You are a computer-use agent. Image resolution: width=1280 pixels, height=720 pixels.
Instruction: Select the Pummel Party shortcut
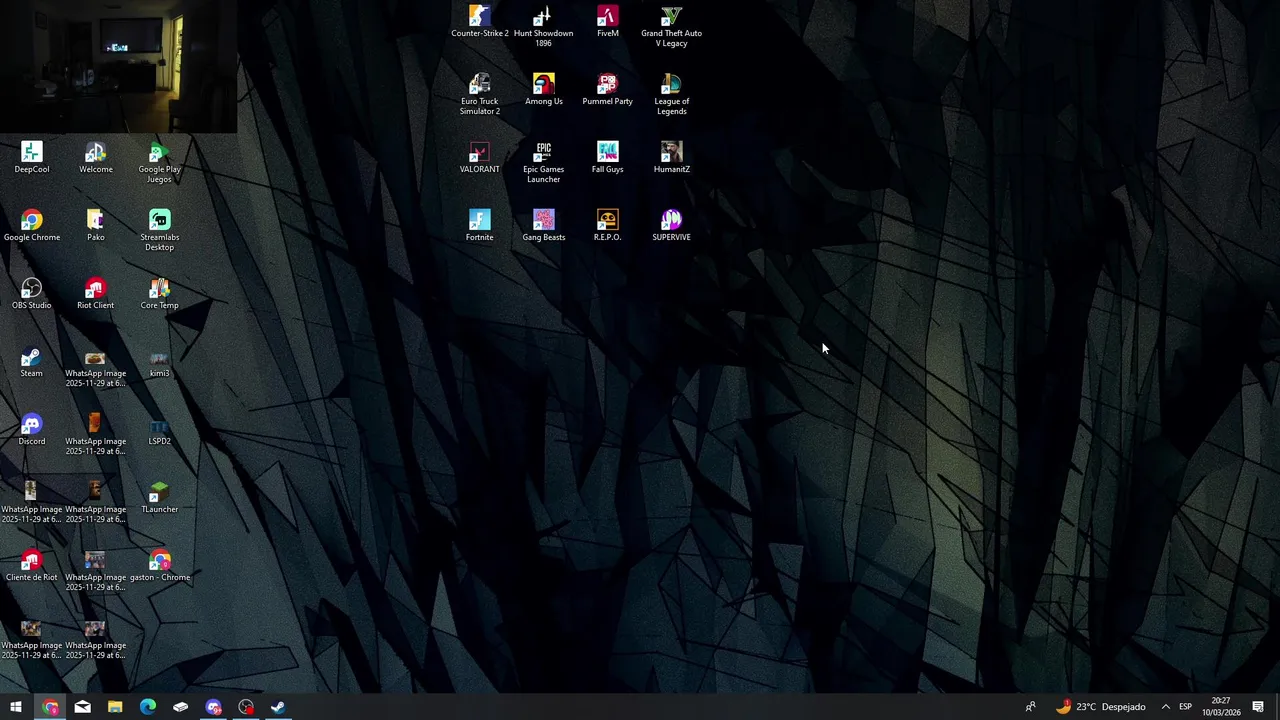pos(608,89)
